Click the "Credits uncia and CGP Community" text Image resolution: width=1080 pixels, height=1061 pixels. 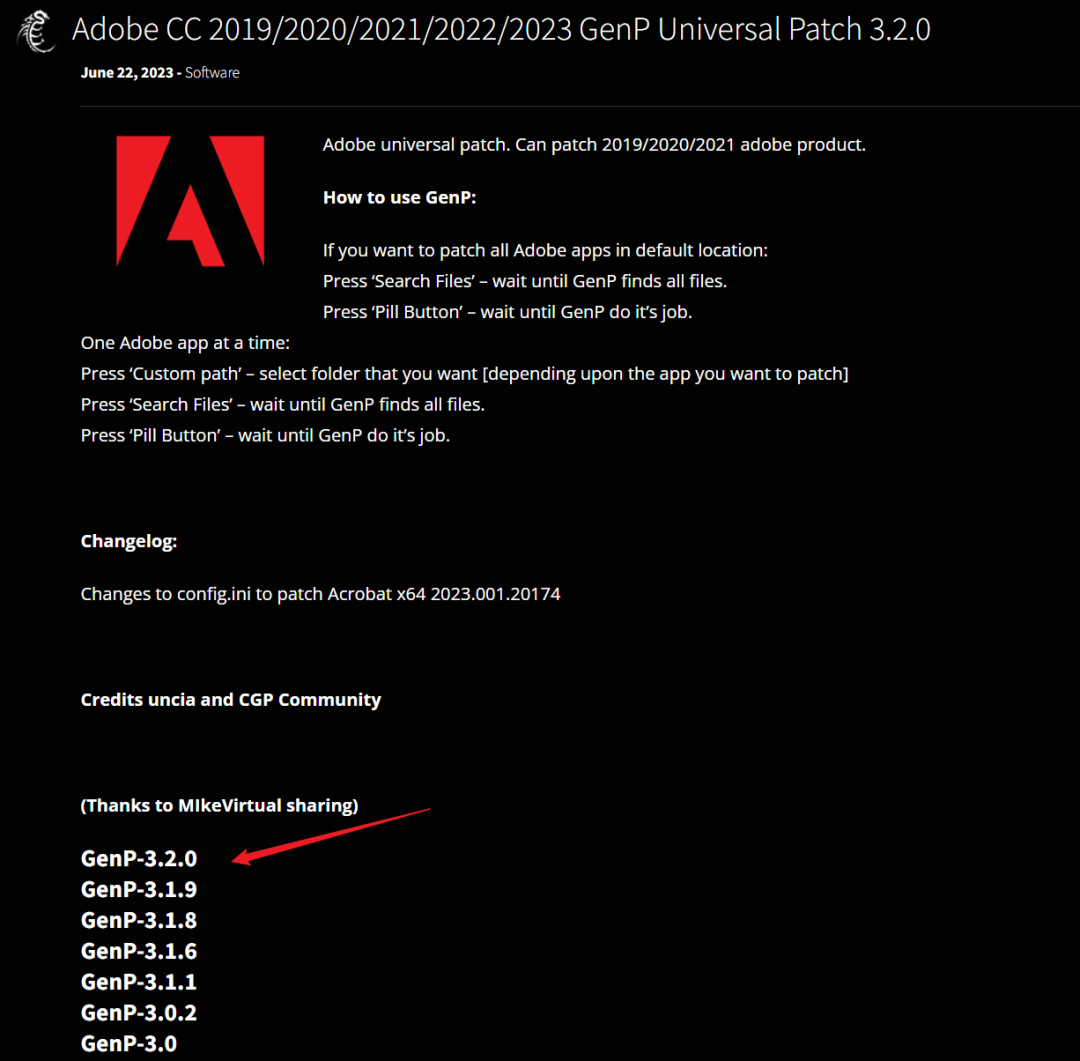click(231, 700)
